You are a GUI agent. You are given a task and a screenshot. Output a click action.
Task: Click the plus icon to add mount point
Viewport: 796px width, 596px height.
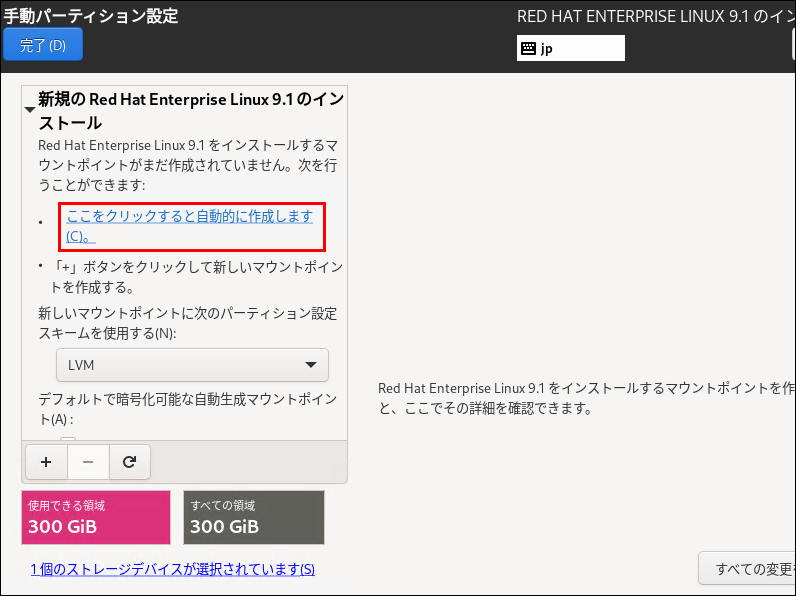click(46, 461)
